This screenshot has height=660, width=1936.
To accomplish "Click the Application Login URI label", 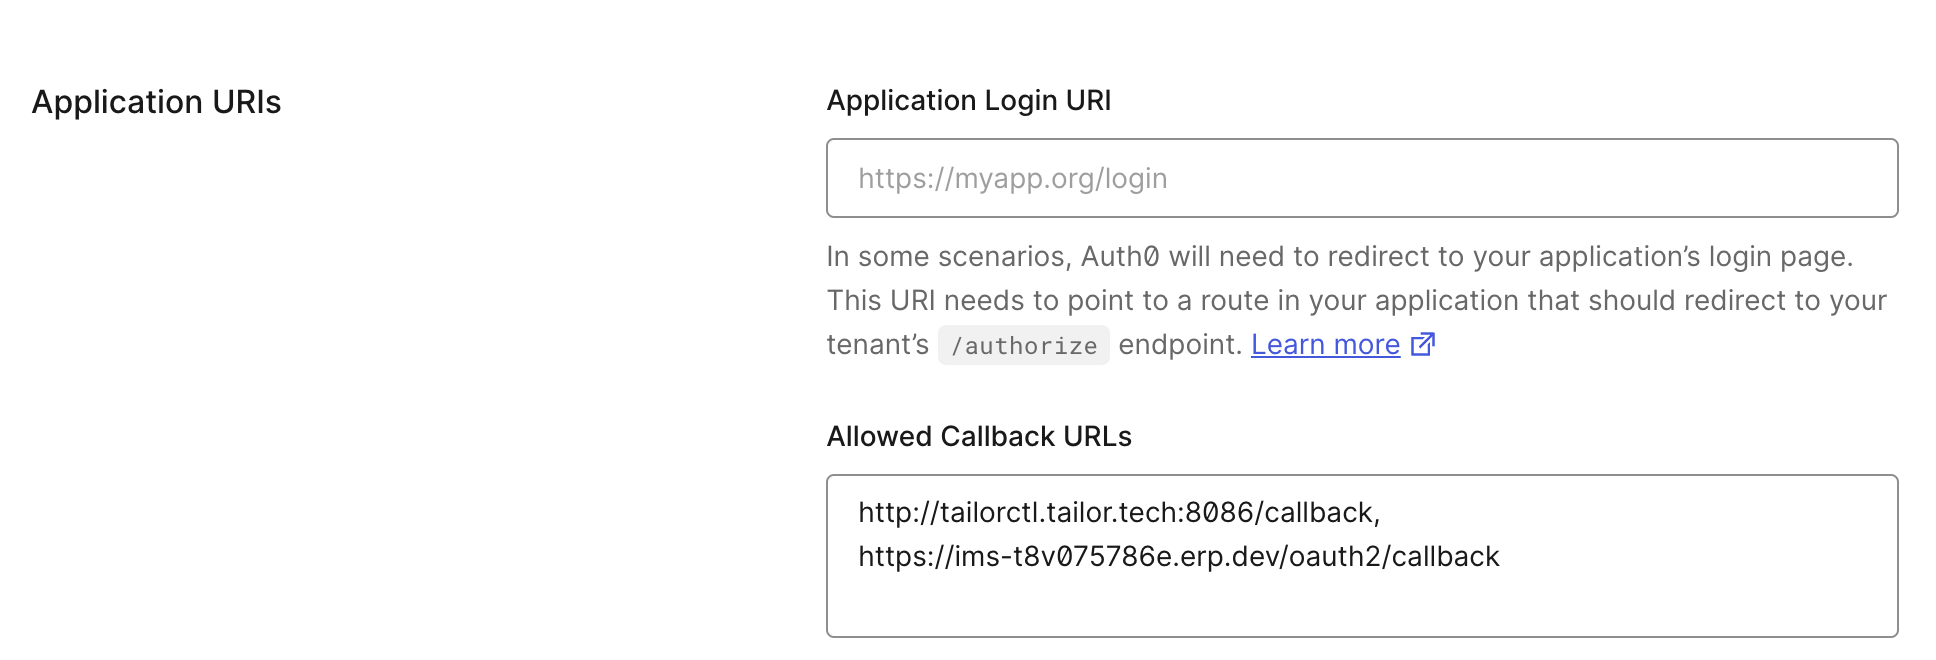I will tap(969, 100).
